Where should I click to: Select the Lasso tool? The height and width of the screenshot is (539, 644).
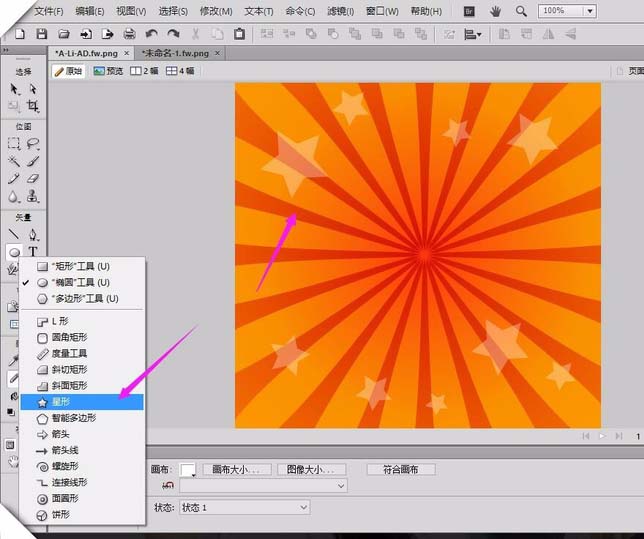pyautogui.click(x=33, y=143)
